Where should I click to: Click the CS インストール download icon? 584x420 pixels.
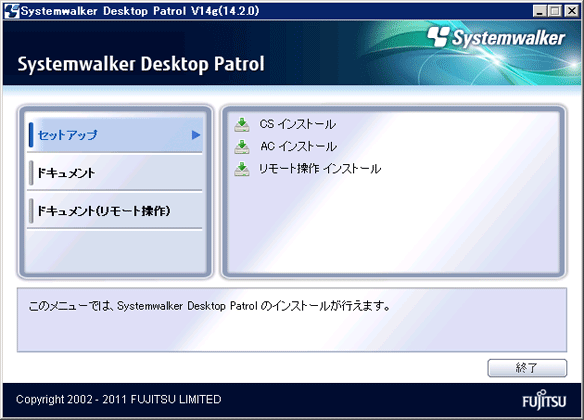click(242, 125)
